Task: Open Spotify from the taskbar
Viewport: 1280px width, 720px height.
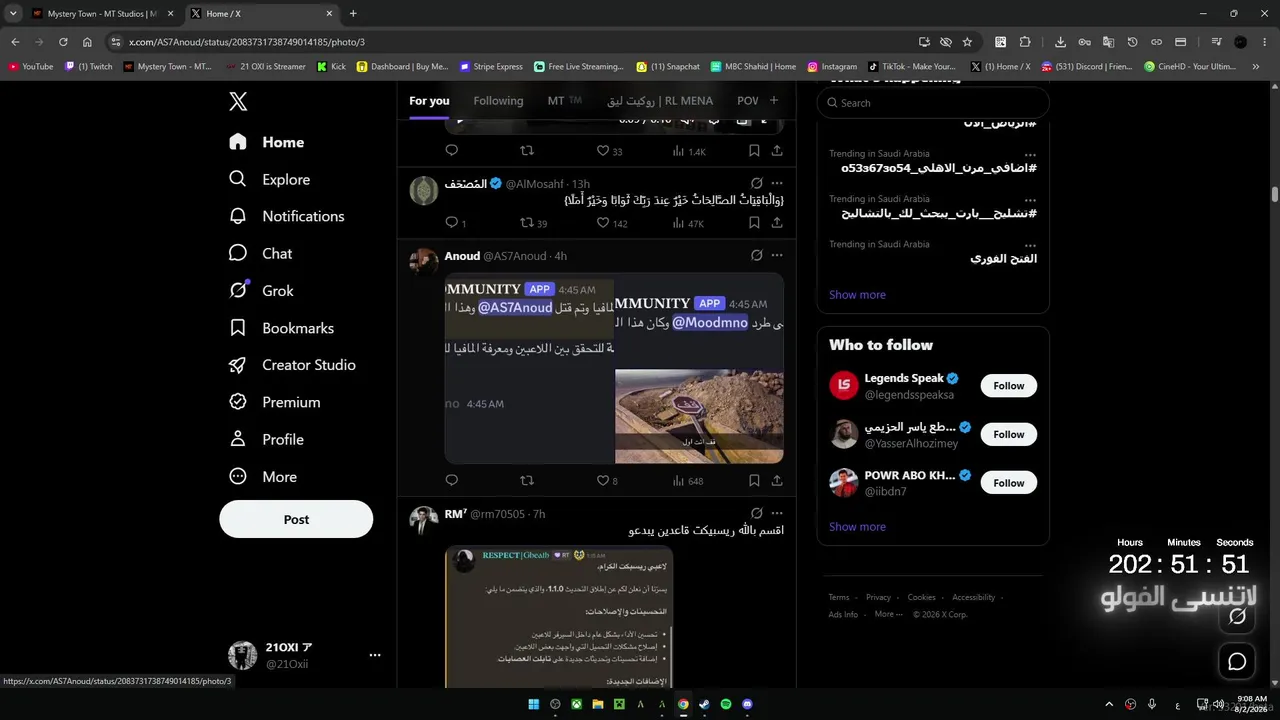Action: 726,704
